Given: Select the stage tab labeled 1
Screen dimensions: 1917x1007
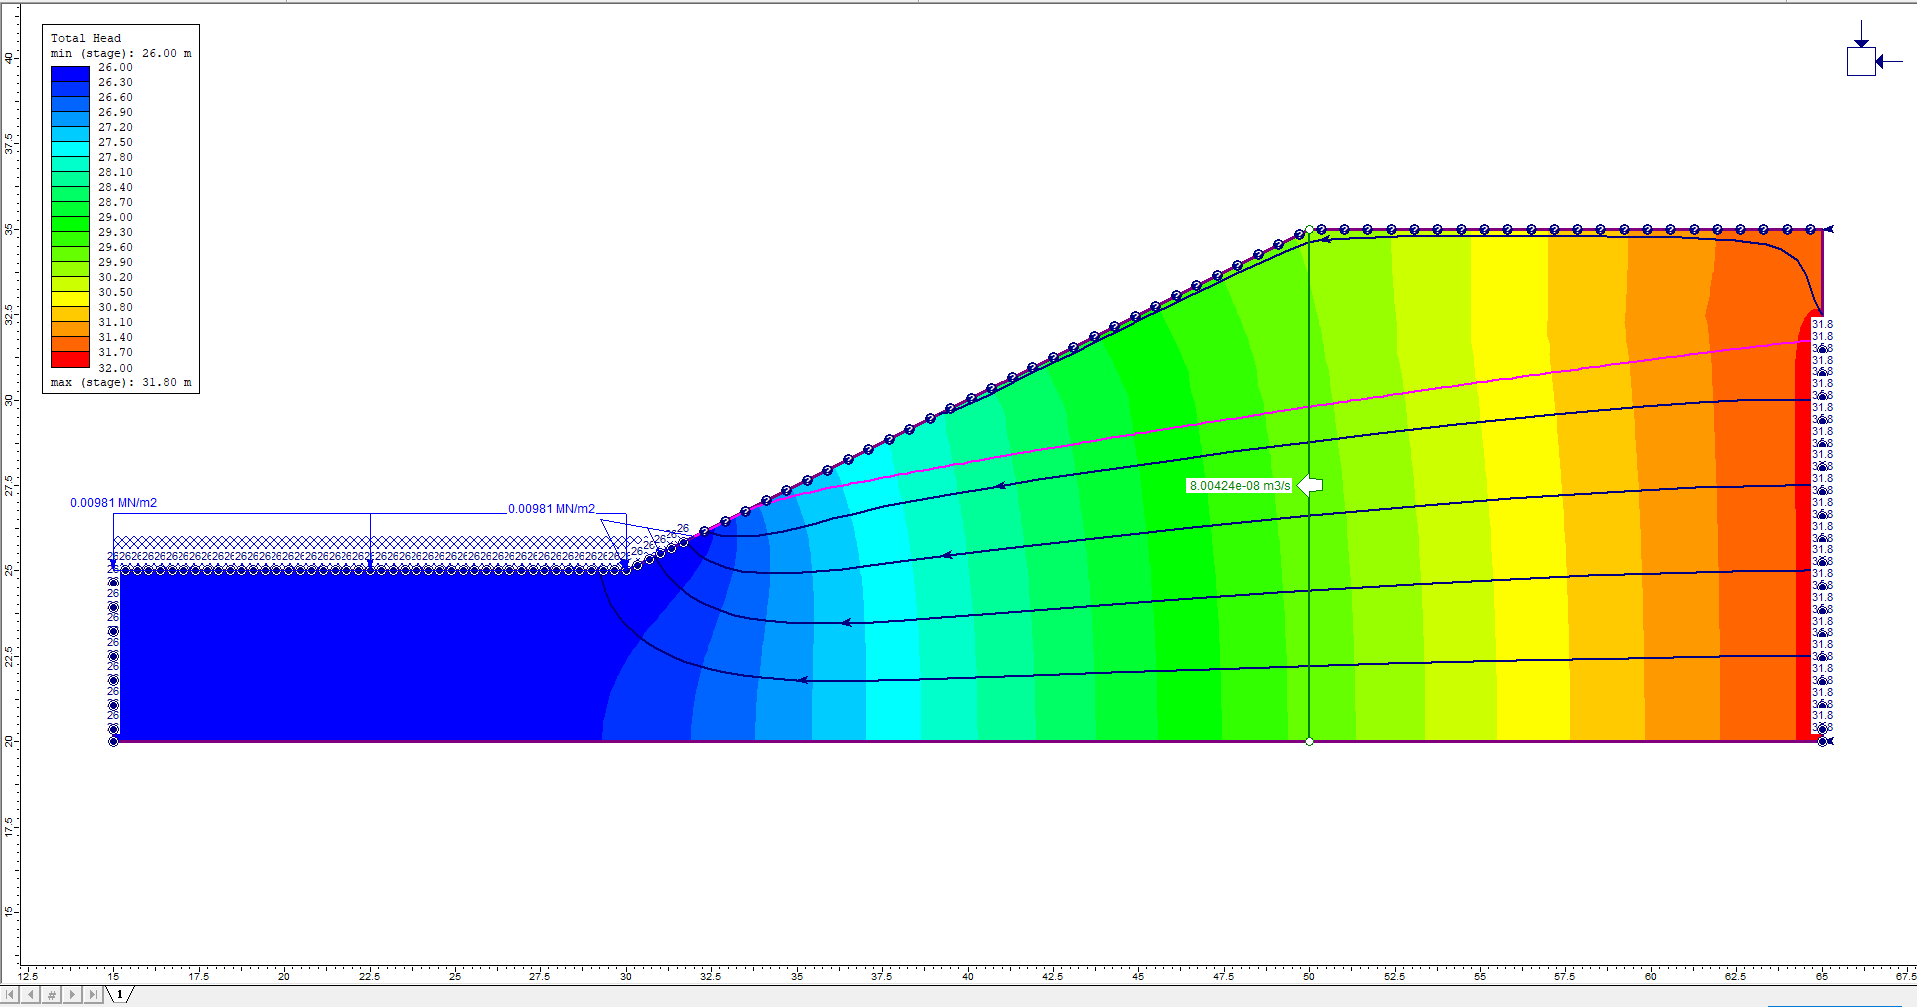Looking at the screenshot, I should pyautogui.click(x=120, y=995).
